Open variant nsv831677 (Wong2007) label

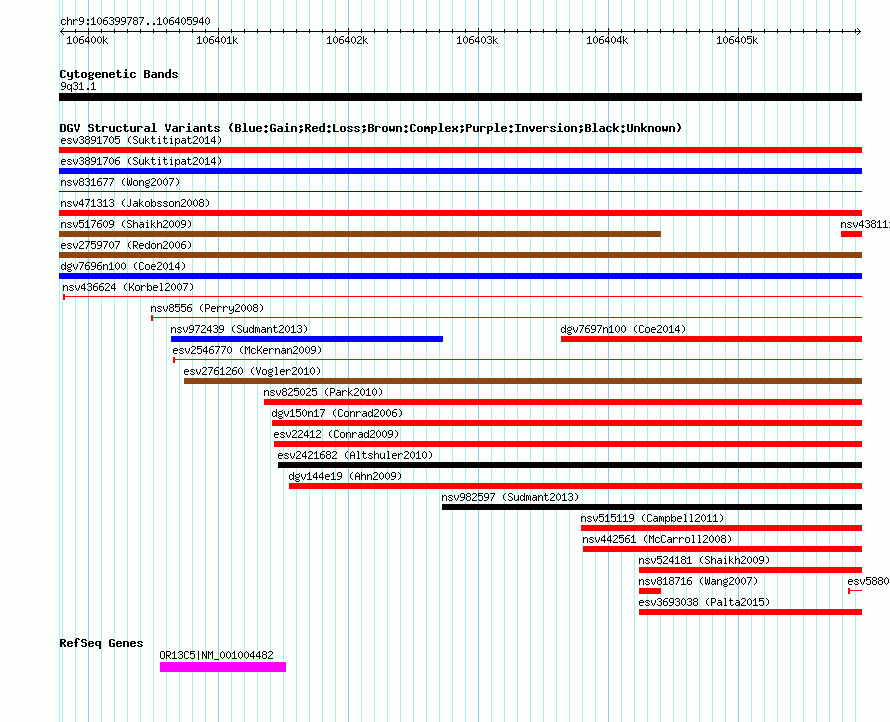(120, 182)
